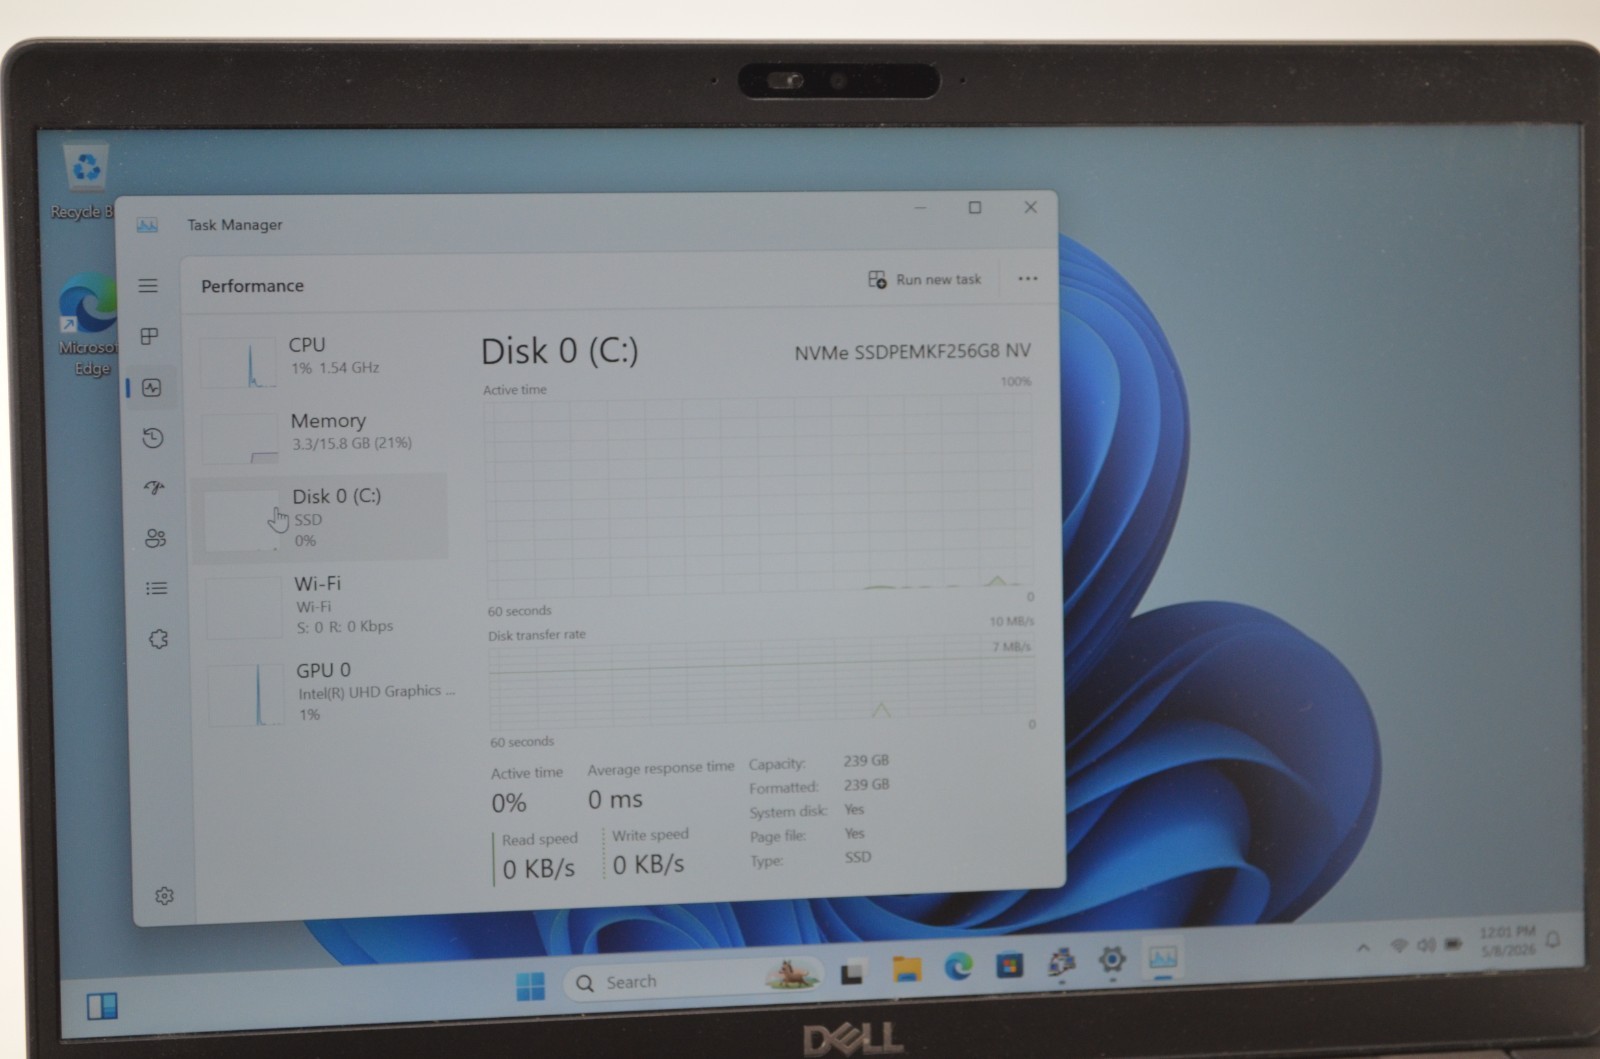
Task: Open the Task Manager hamburger navigation menu
Action: tap(148, 286)
